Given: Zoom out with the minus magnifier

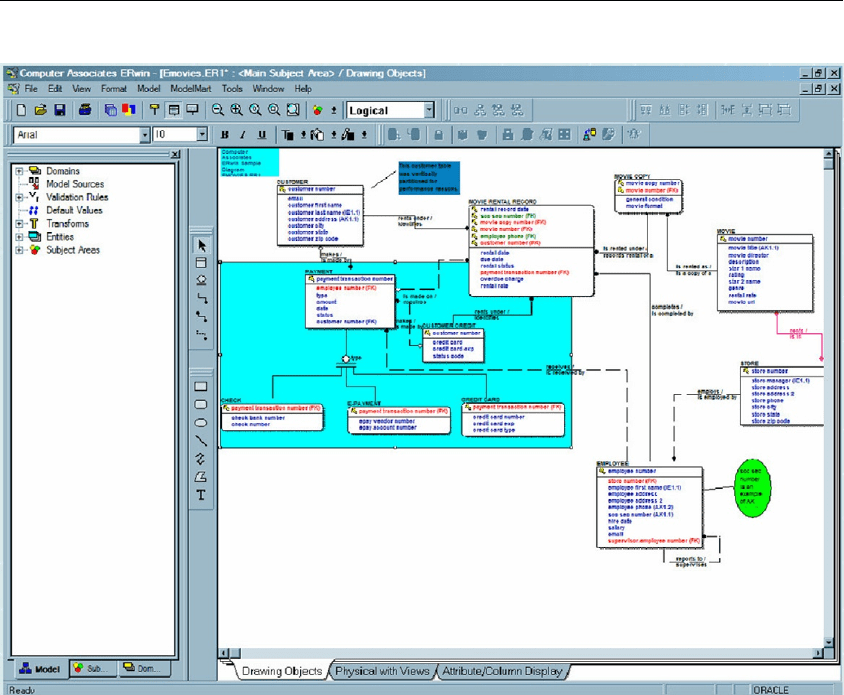Looking at the screenshot, I should pyautogui.click(x=217, y=110).
